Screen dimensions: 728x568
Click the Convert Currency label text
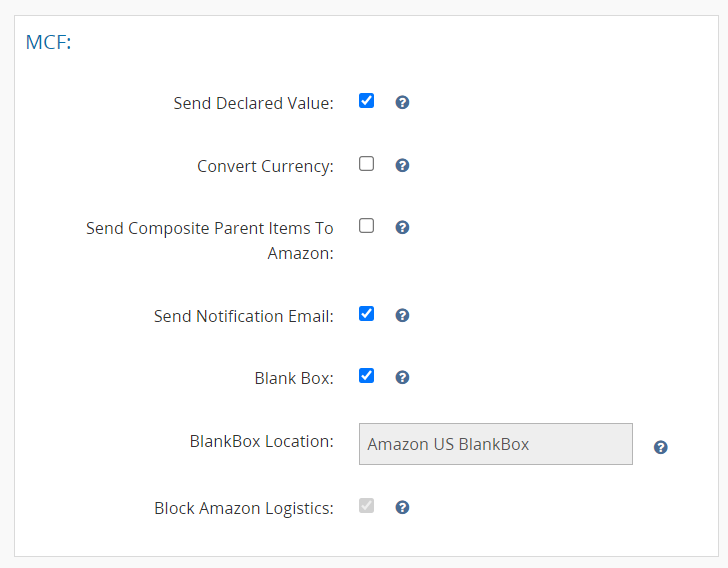click(x=265, y=166)
